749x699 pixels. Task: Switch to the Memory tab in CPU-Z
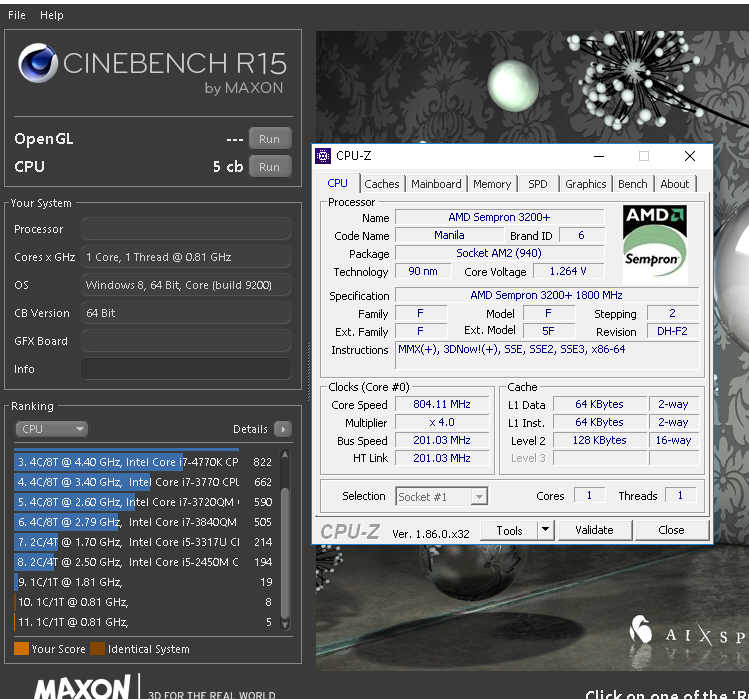(x=492, y=184)
